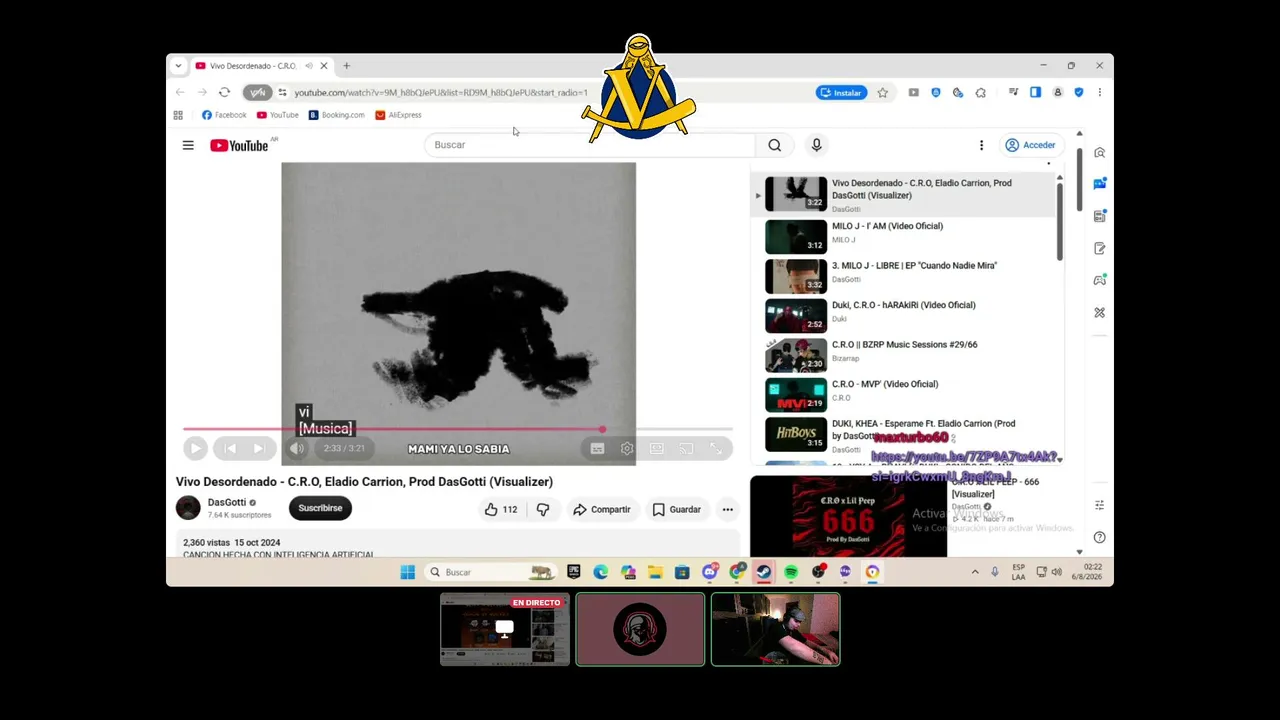Open the bookmarks bar apps grid
Screen dimensions: 1280x720
pos(178,115)
